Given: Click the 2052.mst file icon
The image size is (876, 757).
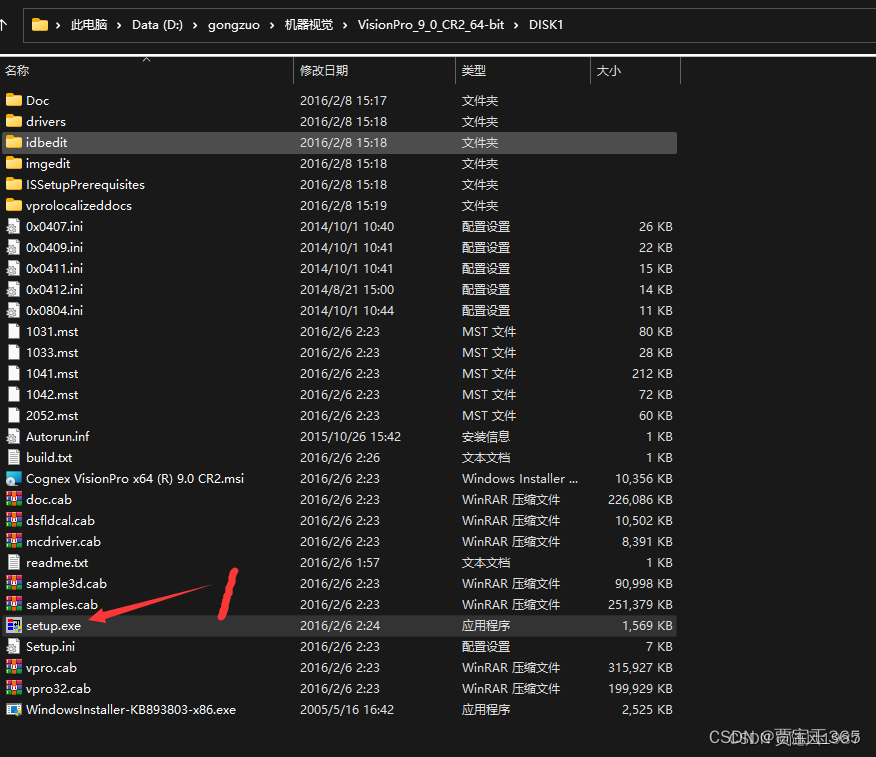Looking at the screenshot, I should click(x=13, y=416).
